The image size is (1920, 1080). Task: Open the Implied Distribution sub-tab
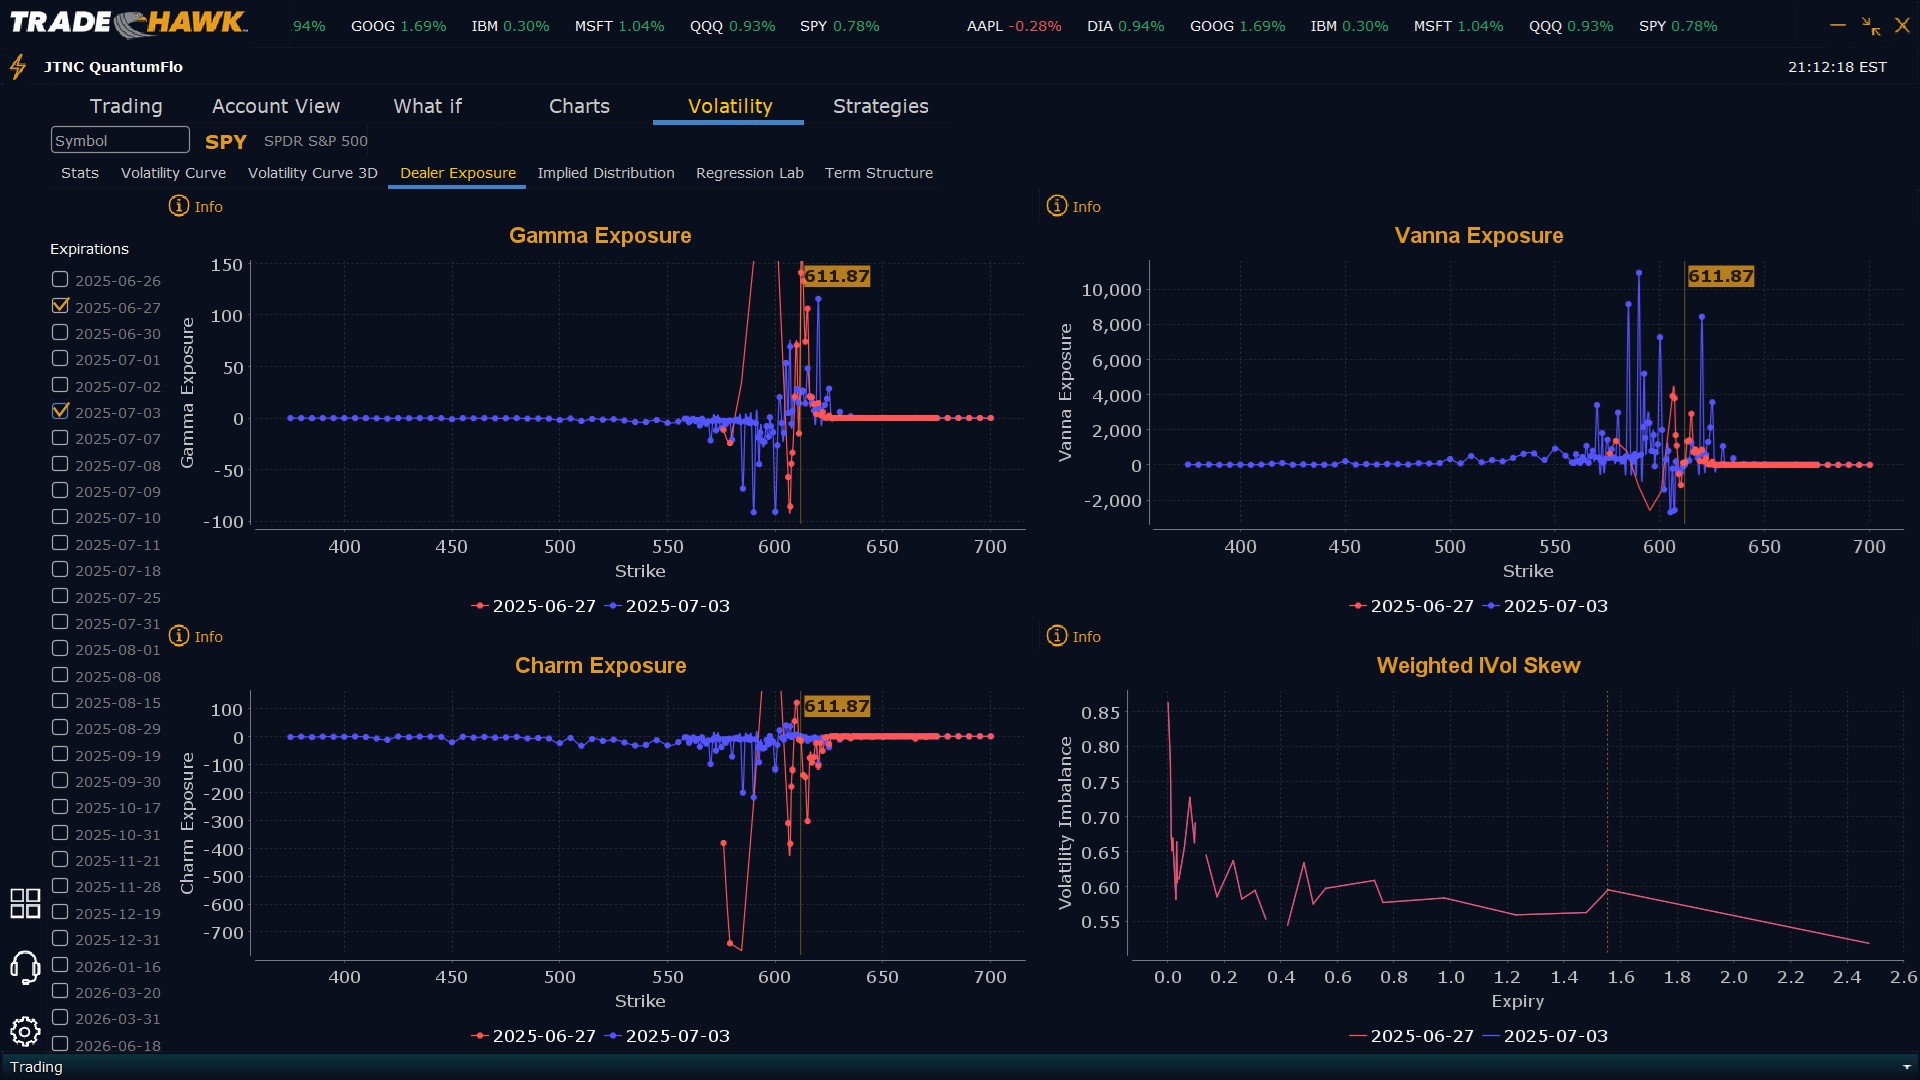pyautogui.click(x=605, y=173)
